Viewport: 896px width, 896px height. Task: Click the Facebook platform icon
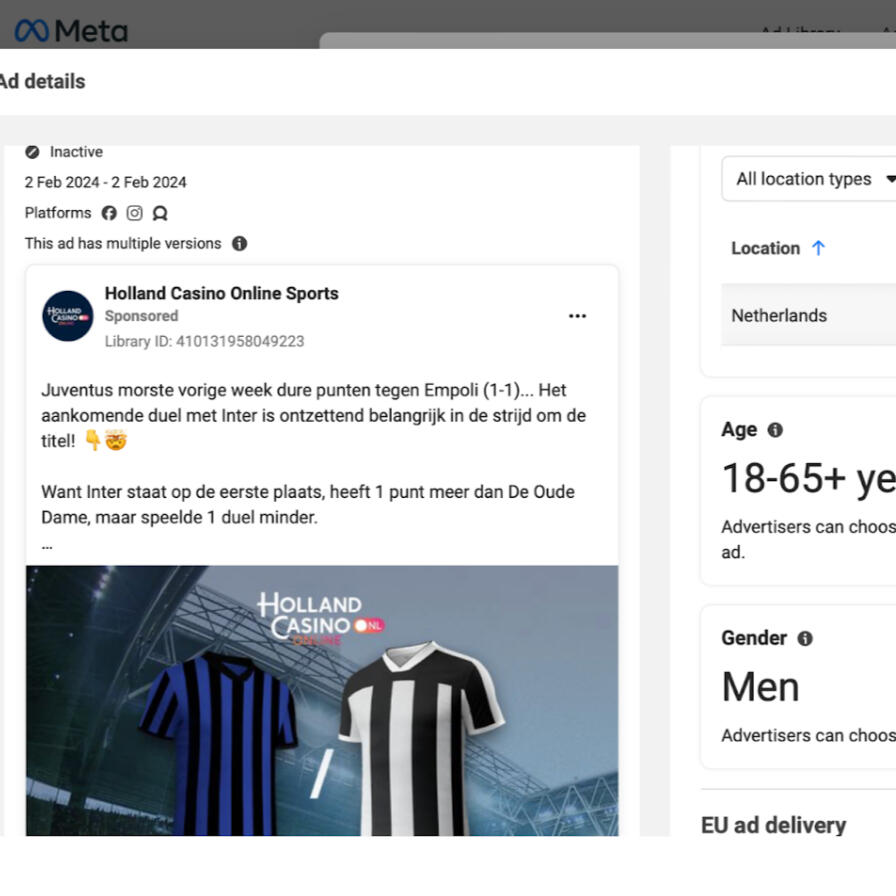(109, 213)
